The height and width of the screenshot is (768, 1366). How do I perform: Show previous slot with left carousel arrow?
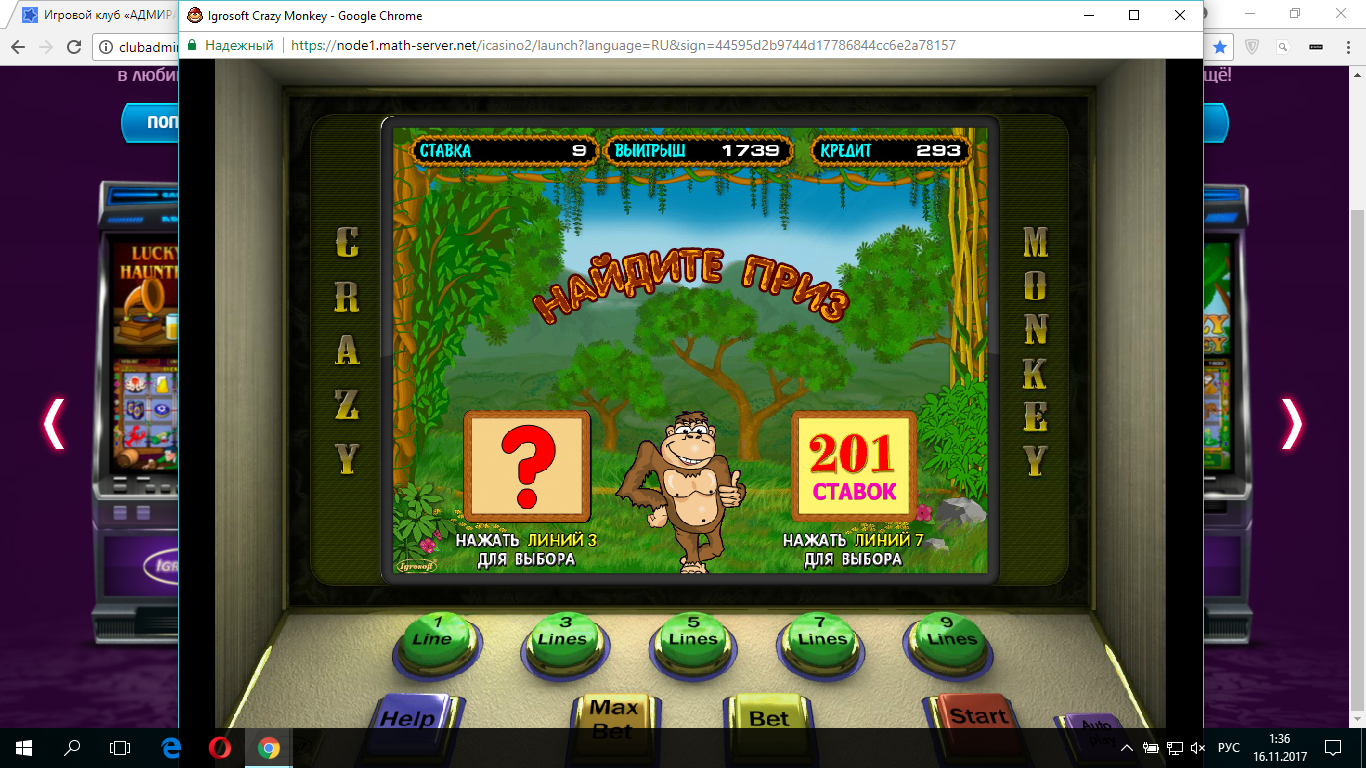53,424
